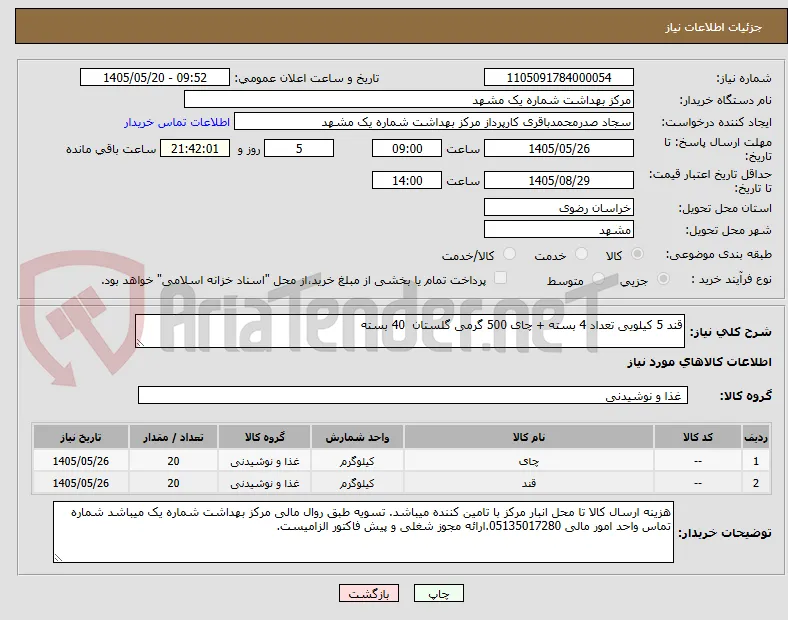Select the خدمت radio button
This screenshot has height=620, width=788.
coord(581,254)
